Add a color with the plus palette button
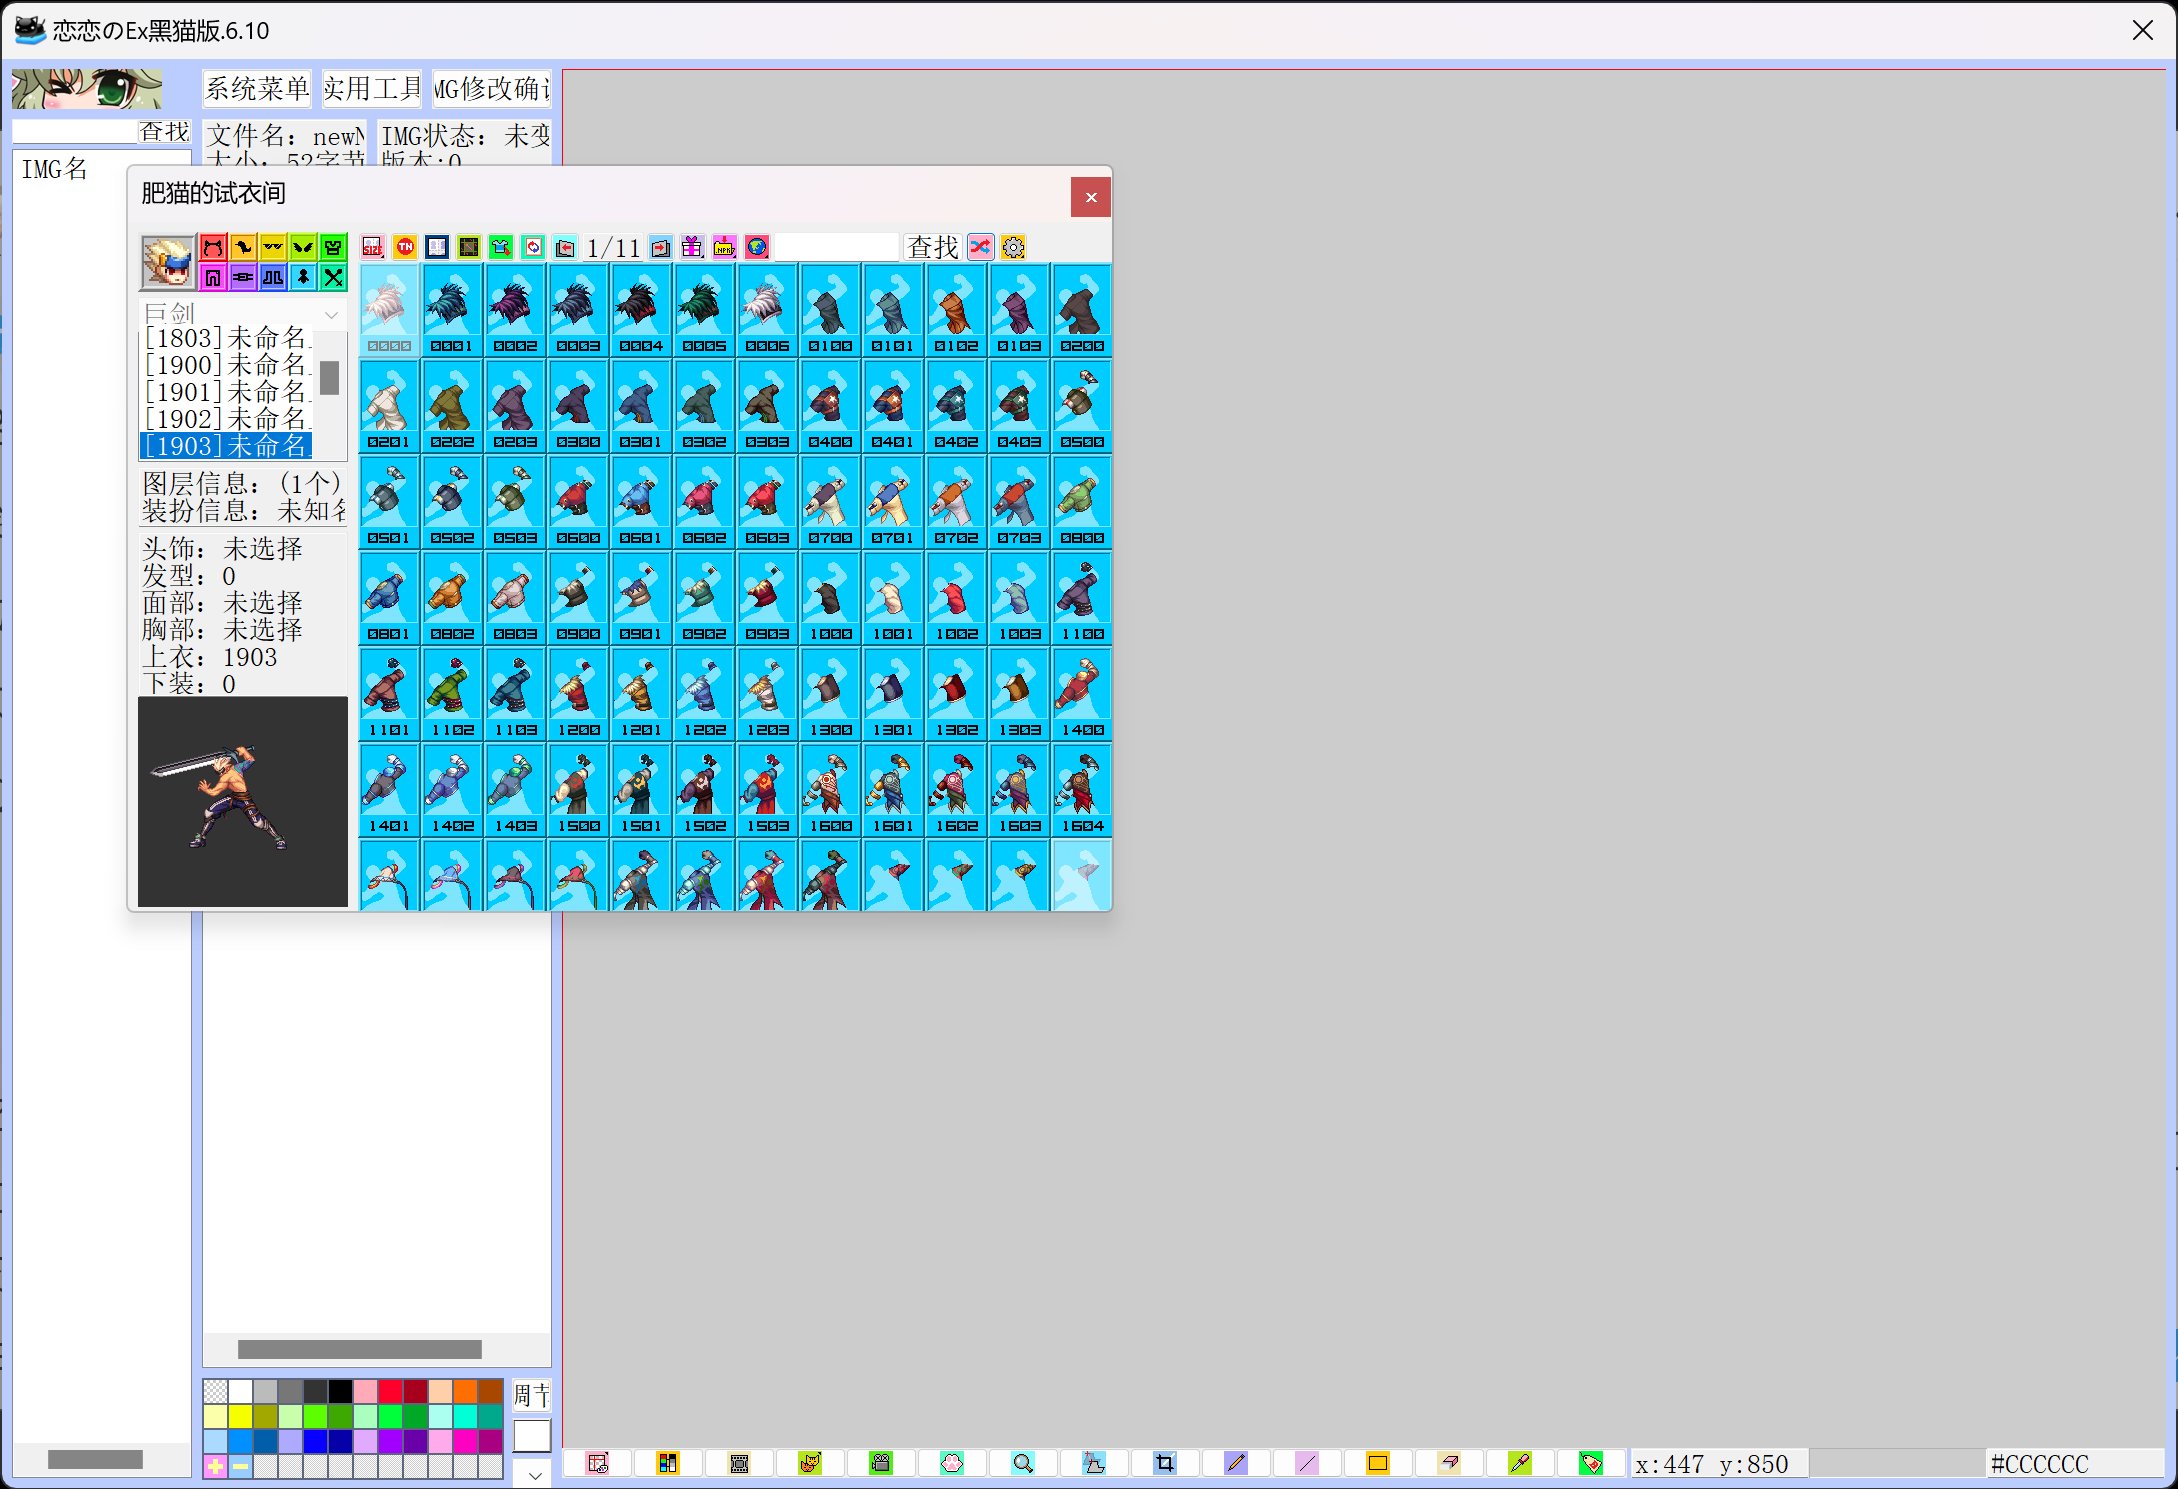This screenshot has height=1489, width=2178. point(215,1467)
